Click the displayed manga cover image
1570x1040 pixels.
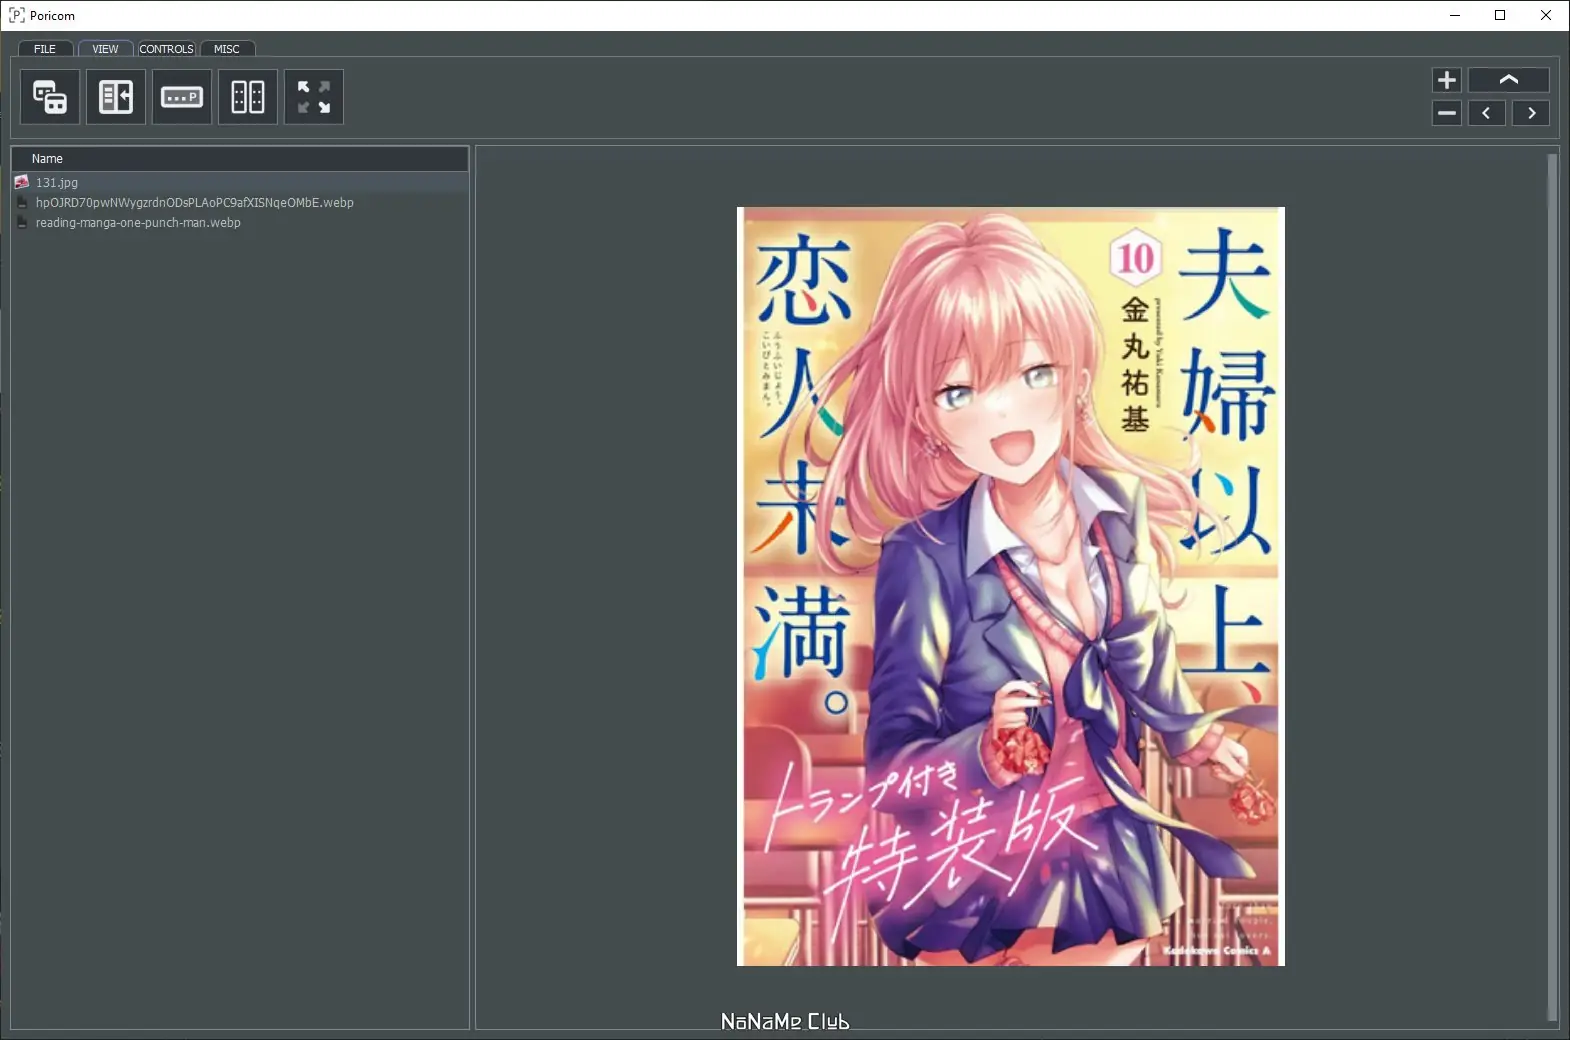[1011, 587]
